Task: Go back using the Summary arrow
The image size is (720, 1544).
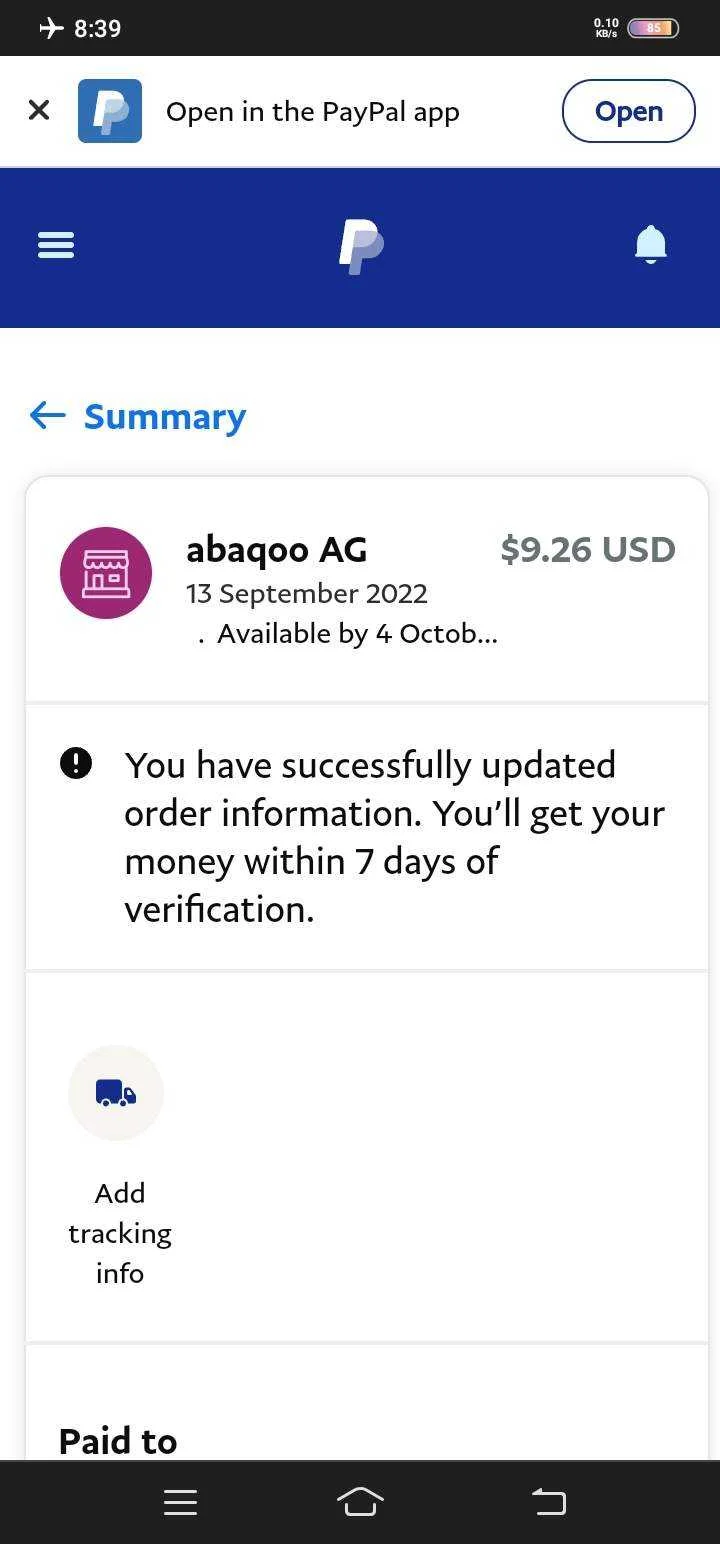Action: click(x=48, y=415)
